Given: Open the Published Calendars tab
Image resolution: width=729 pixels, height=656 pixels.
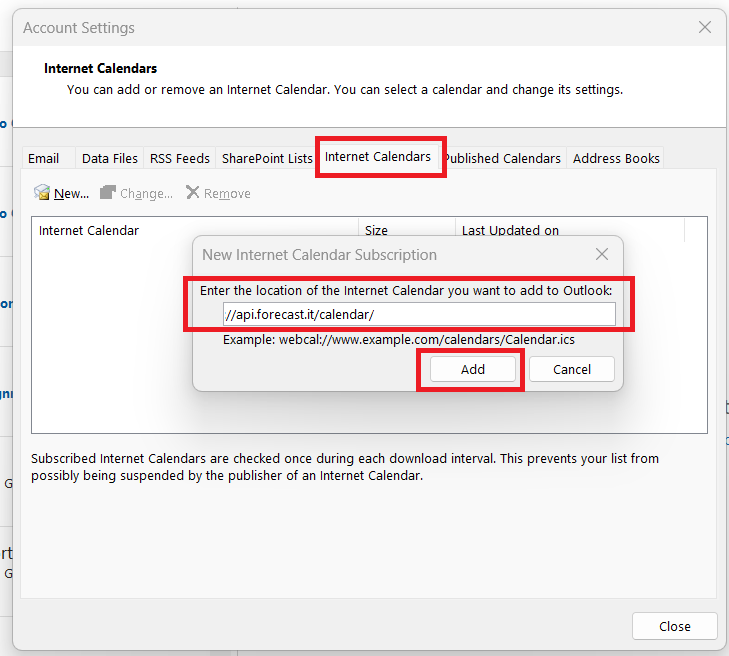Looking at the screenshot, I should [503, 159].
